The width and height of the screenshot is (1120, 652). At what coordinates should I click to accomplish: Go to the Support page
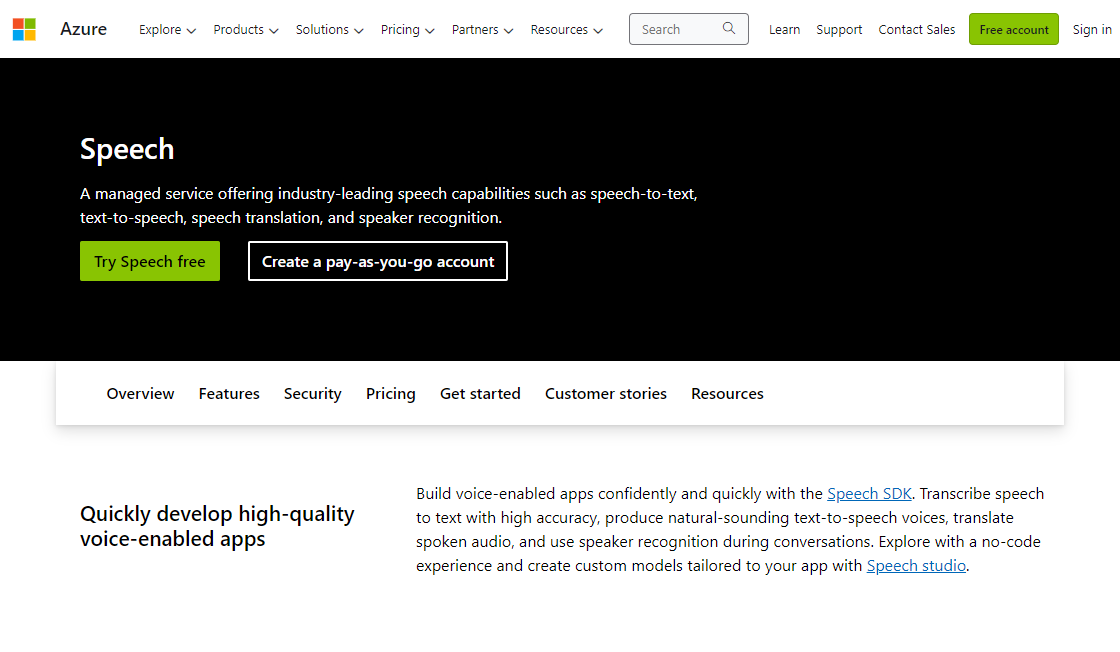click(x=839, y=30)
